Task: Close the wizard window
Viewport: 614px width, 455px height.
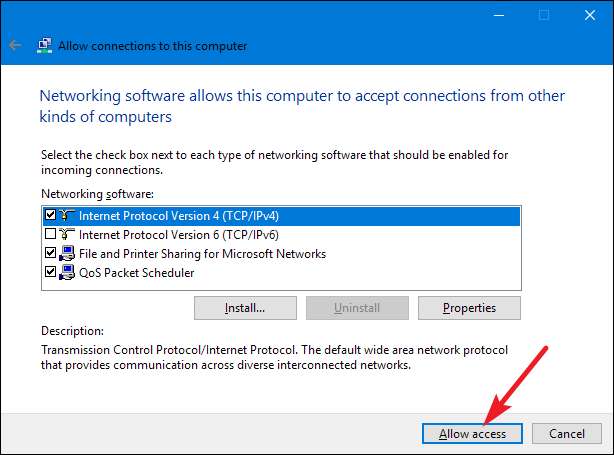Action: (x=589, y=15)
